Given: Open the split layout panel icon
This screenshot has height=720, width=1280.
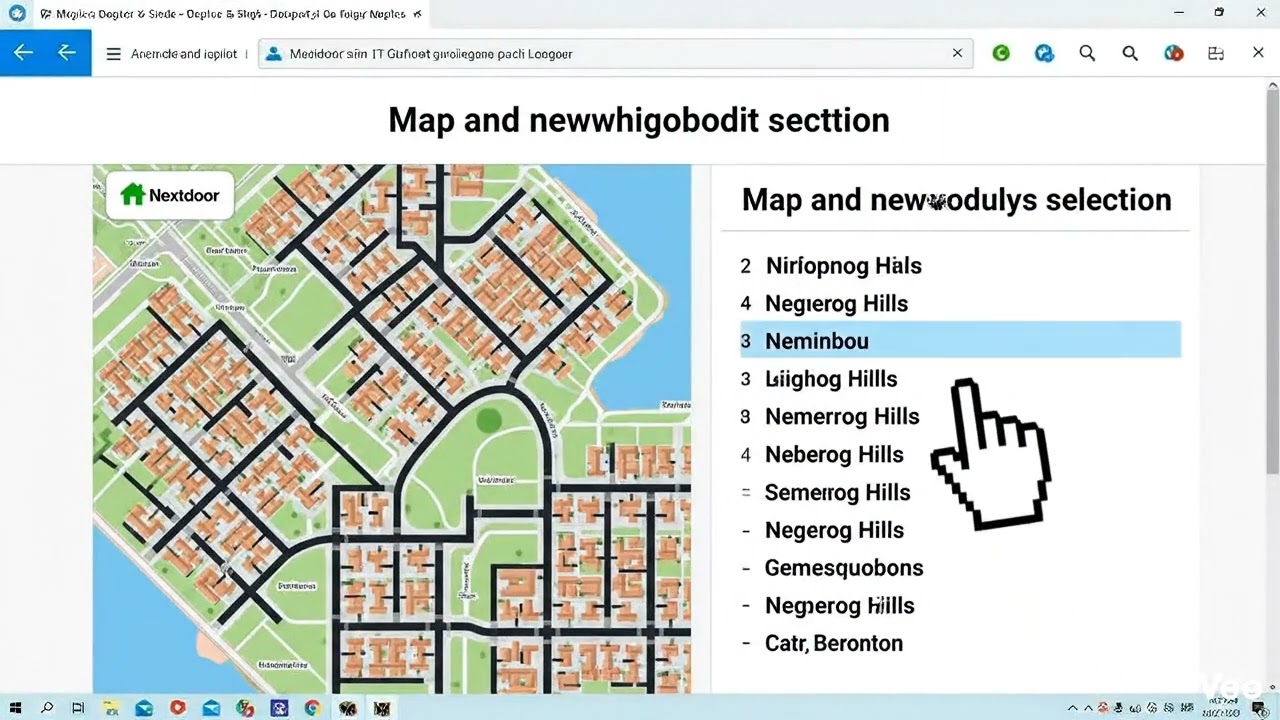Looking at the screenshot, I should coord(1216,54).
